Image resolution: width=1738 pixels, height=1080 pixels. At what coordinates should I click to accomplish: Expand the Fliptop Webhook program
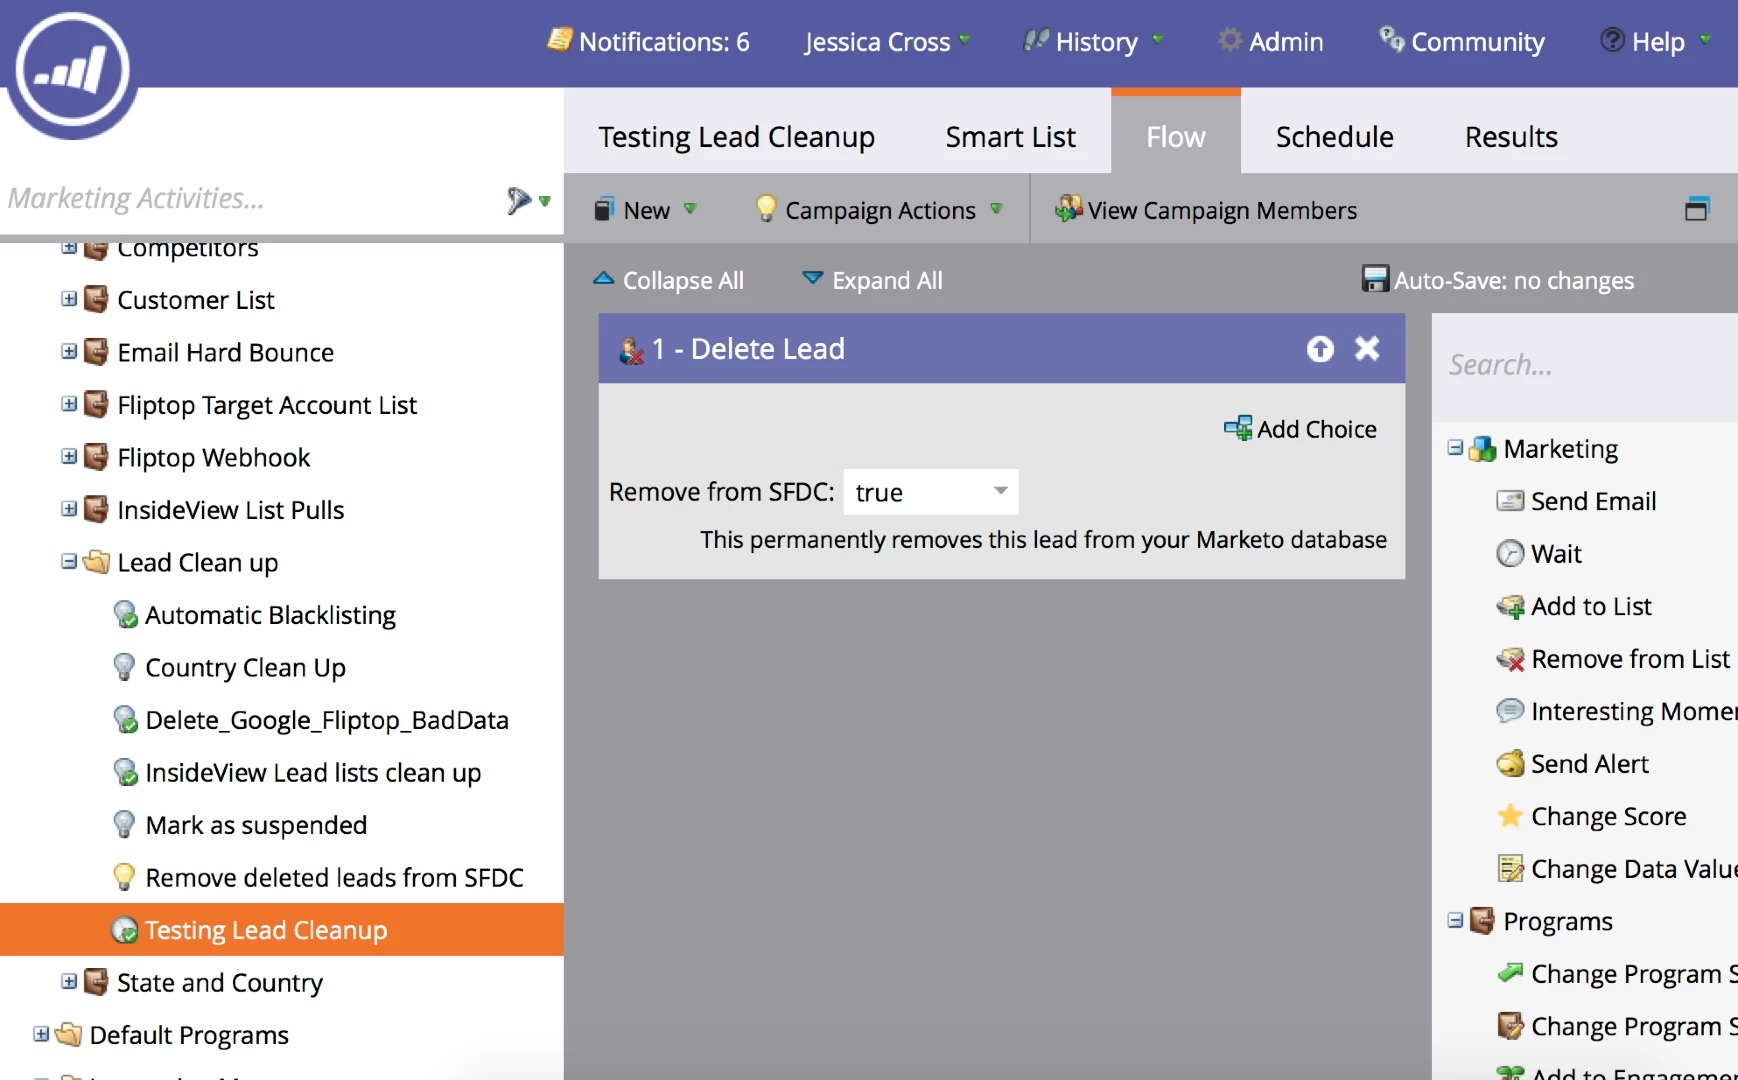[x=69, y=457]
